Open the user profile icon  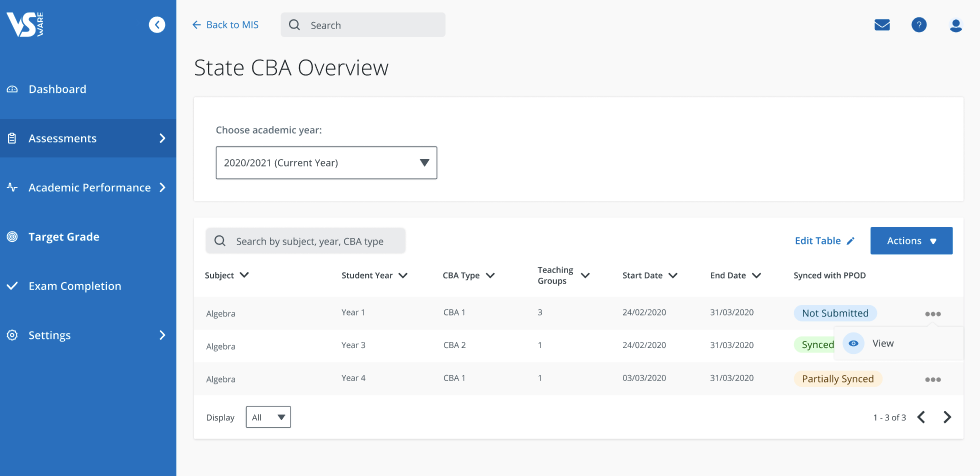click(956, 25)
